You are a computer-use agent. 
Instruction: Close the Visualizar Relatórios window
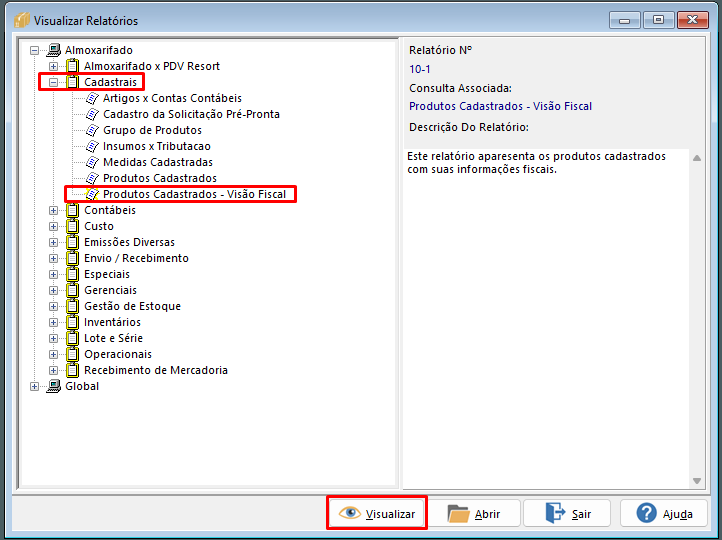tap(693, 20)
